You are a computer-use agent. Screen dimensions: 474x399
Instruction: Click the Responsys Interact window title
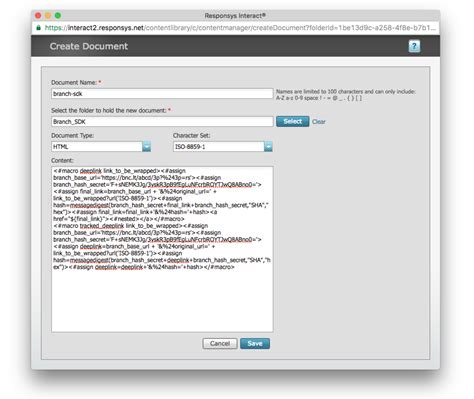(x=235, y=16)
